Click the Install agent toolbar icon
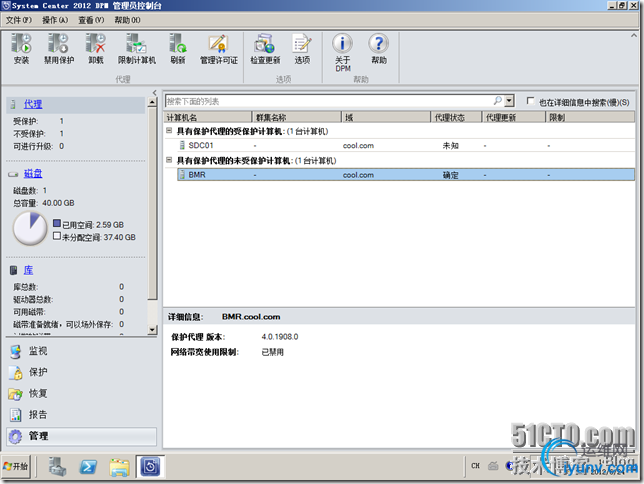The image size is (644, 484). click(21, 44)
